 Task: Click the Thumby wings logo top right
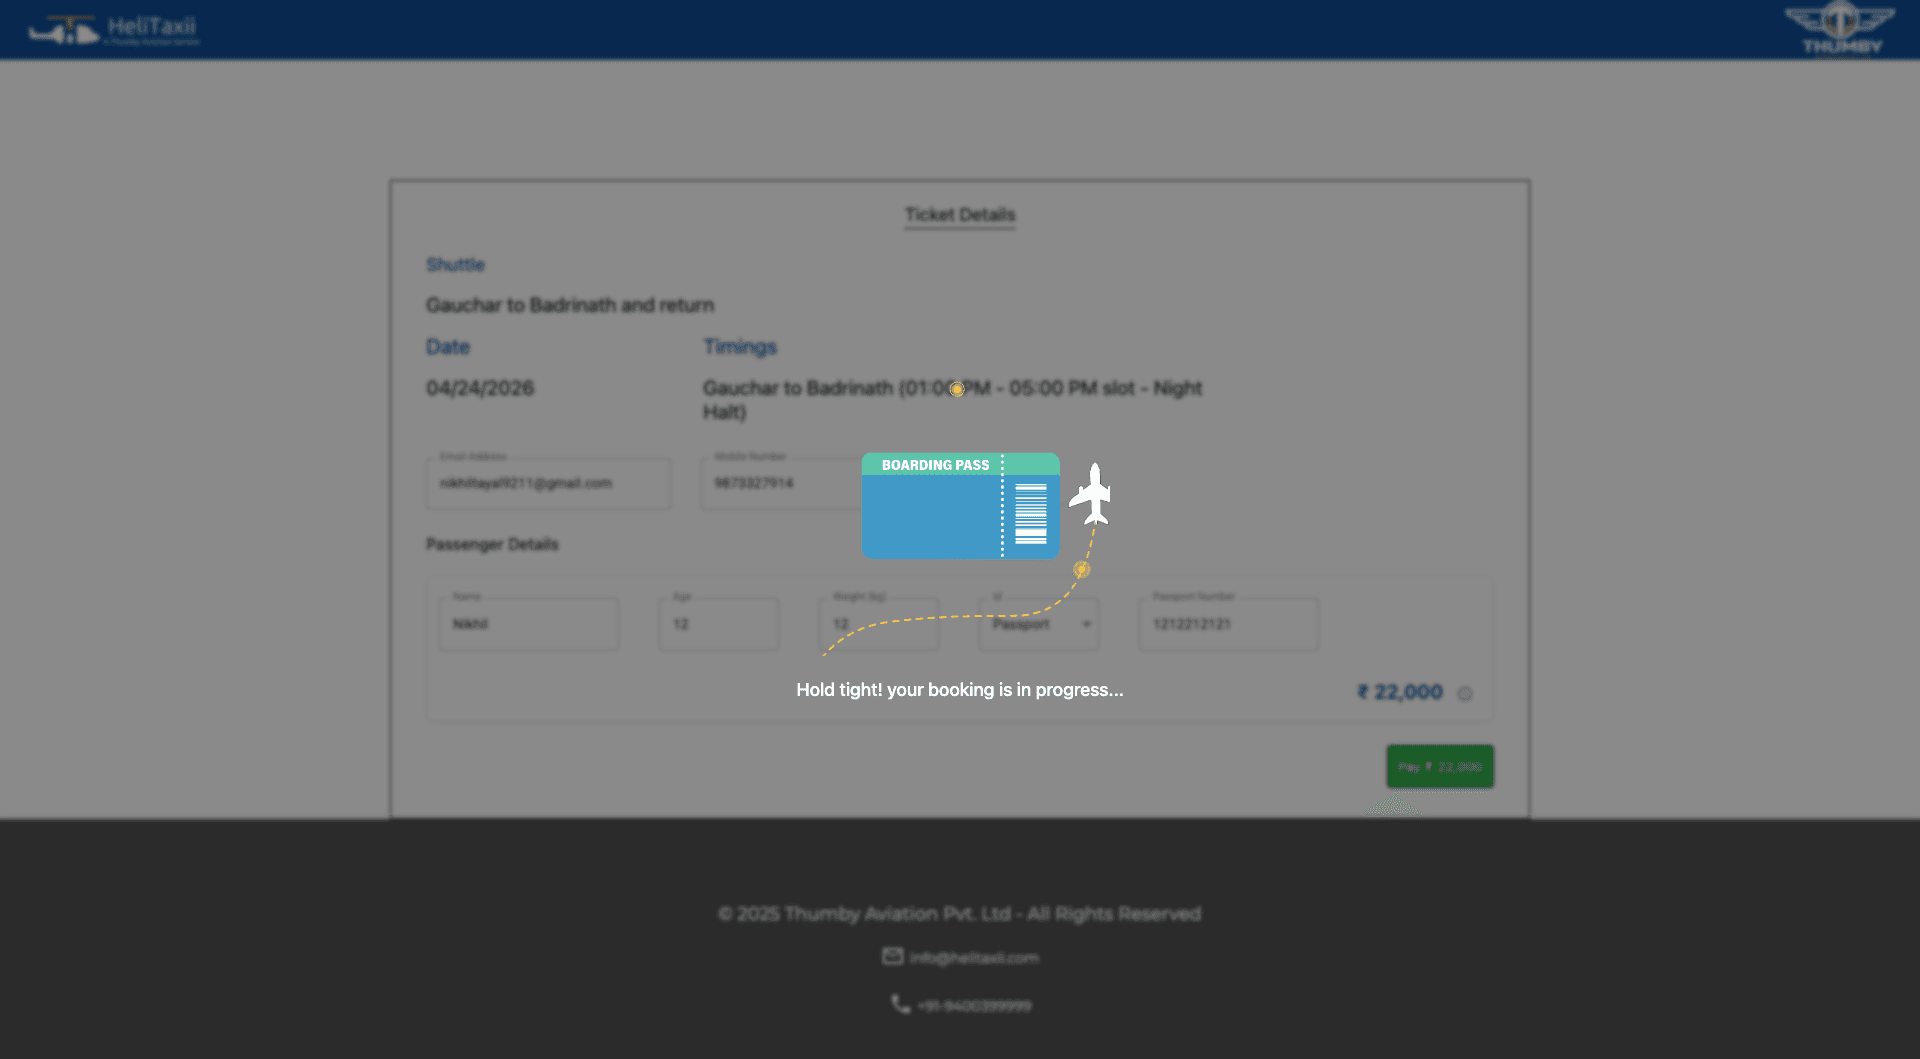click(x=1840, y=28)
